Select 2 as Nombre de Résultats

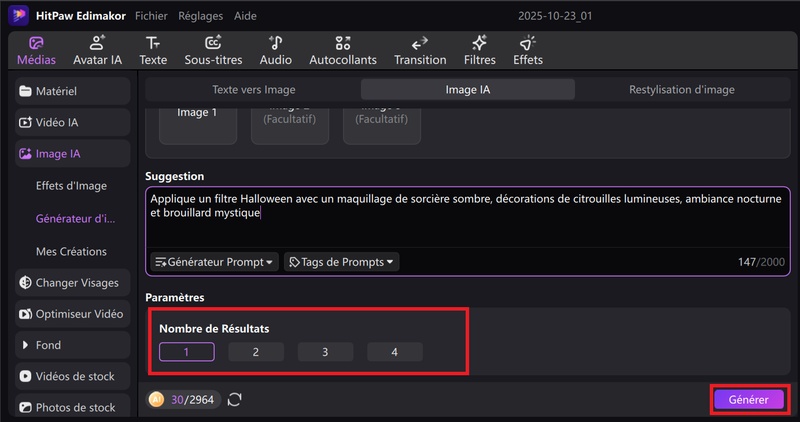pos(256,352)
